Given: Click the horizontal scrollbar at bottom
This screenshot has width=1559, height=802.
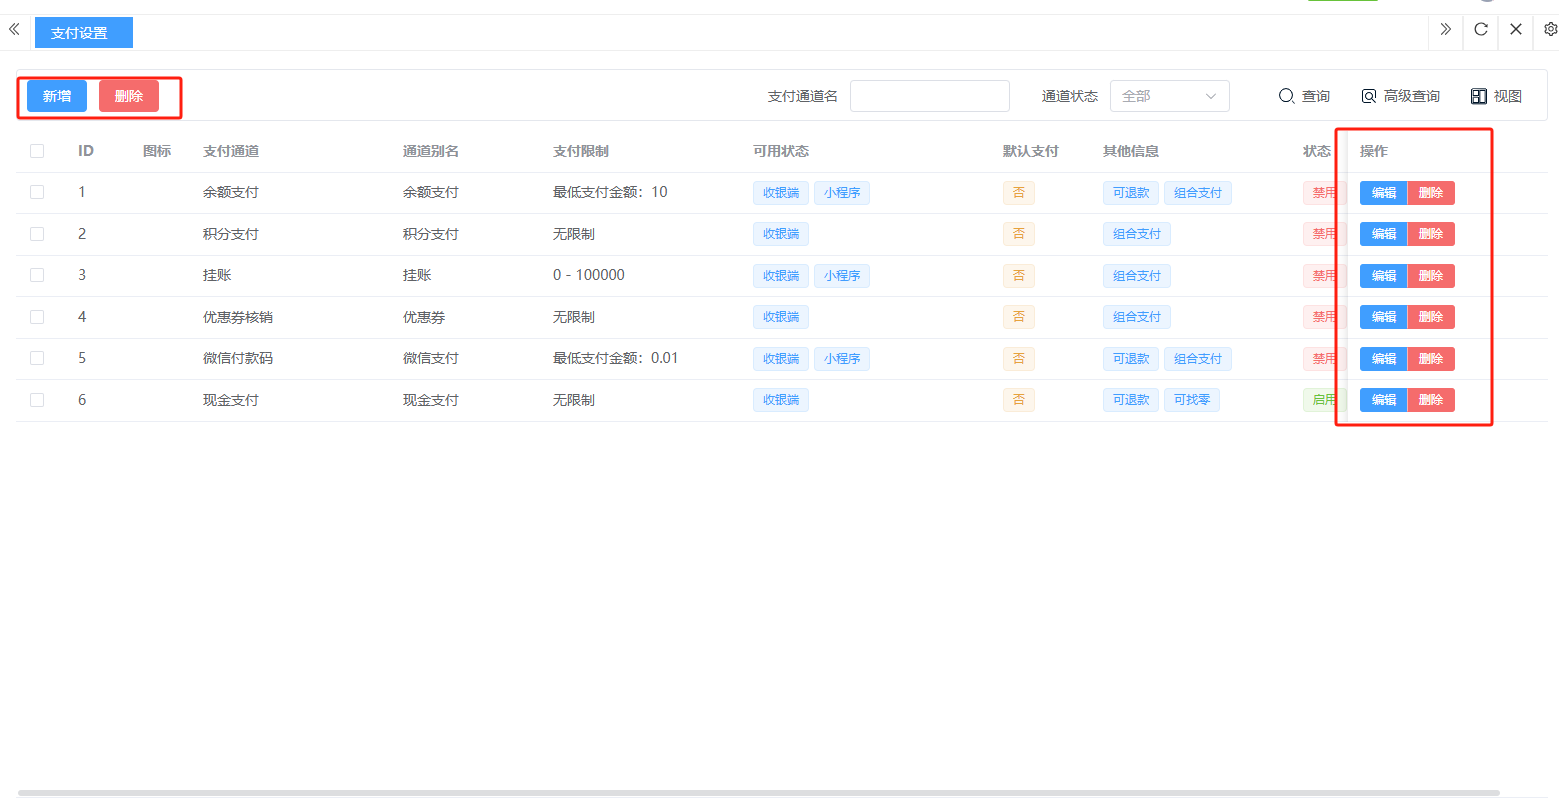Looking at the screenshot, I should [x=758, y=793].
